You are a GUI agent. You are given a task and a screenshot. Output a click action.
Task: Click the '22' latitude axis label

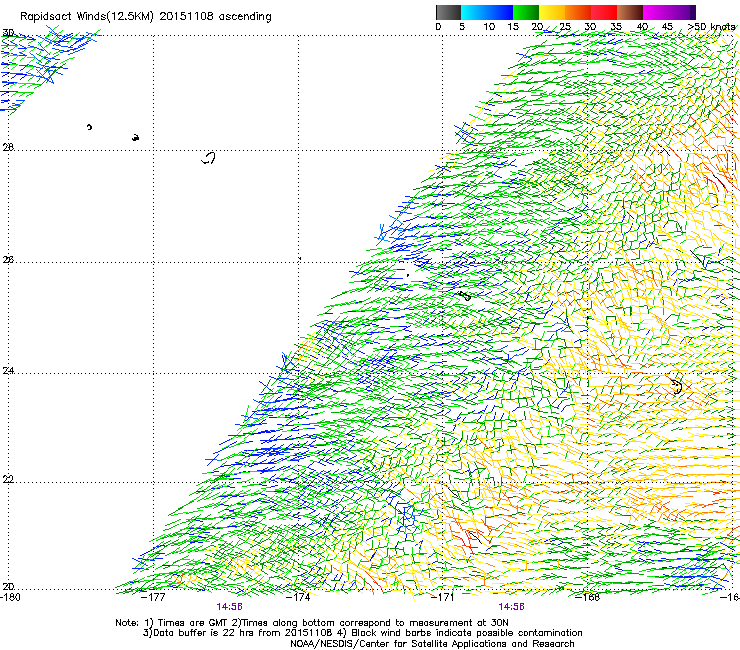pos(8,480)
